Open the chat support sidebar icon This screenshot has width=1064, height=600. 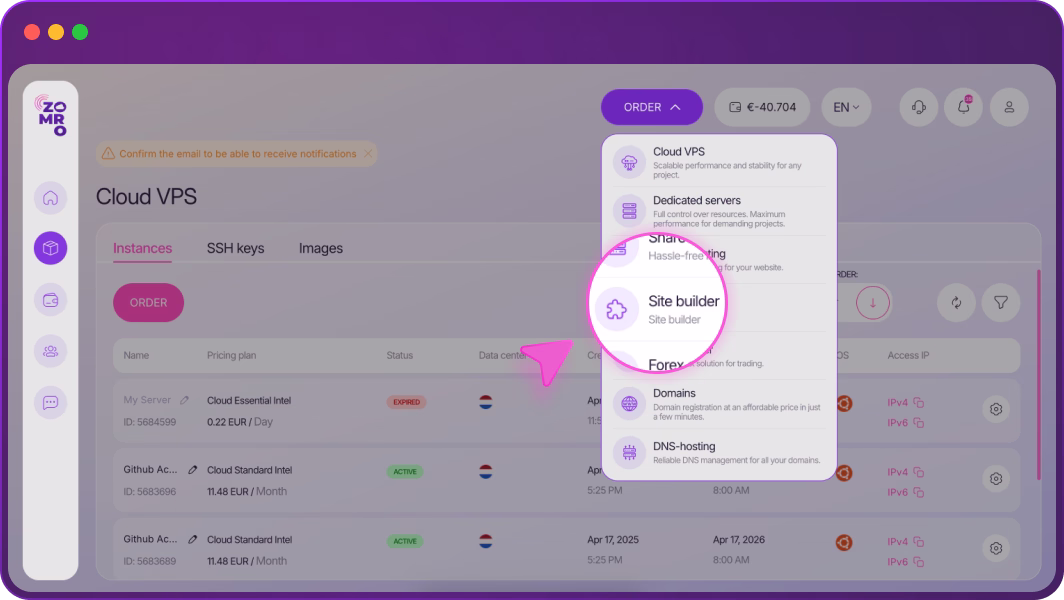point(50,402)
